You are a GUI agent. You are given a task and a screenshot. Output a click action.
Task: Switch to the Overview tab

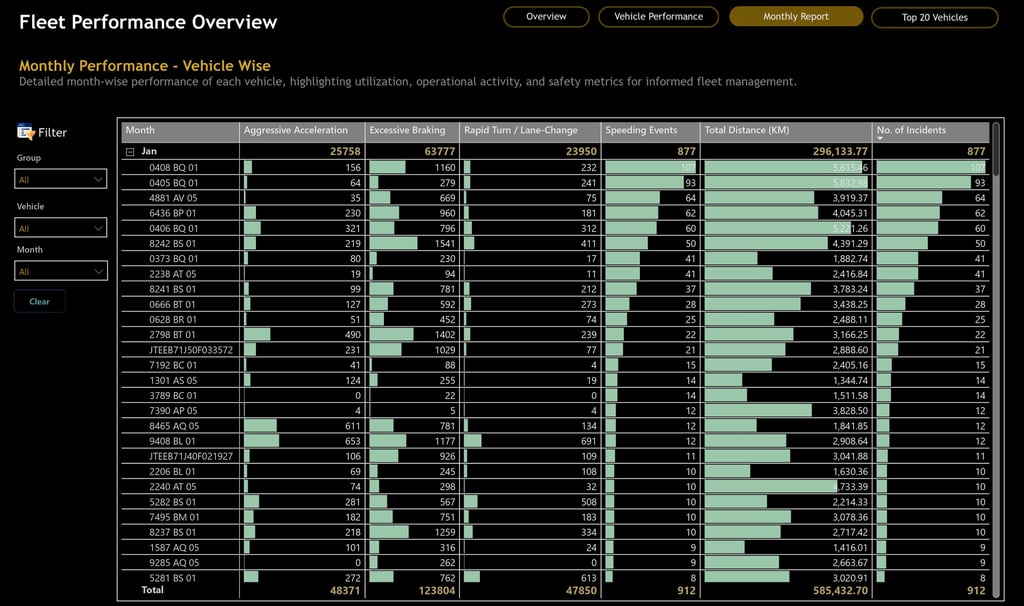[546, 16]
